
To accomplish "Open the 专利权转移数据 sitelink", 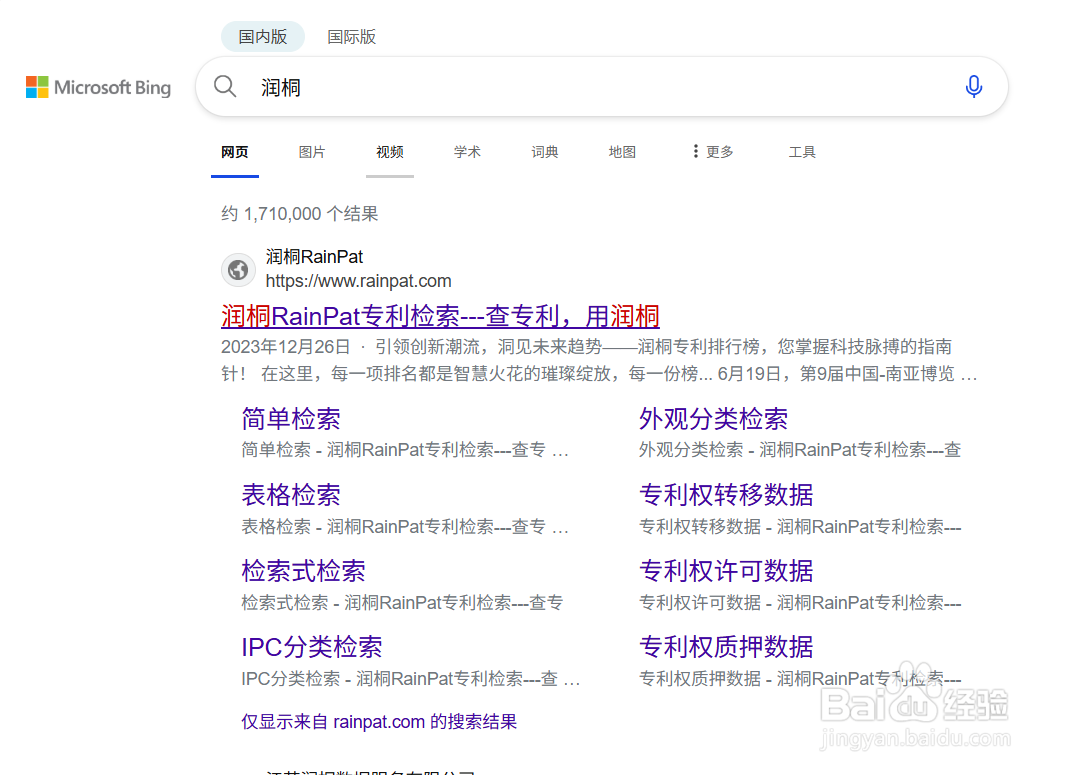I will pos(726,495).
